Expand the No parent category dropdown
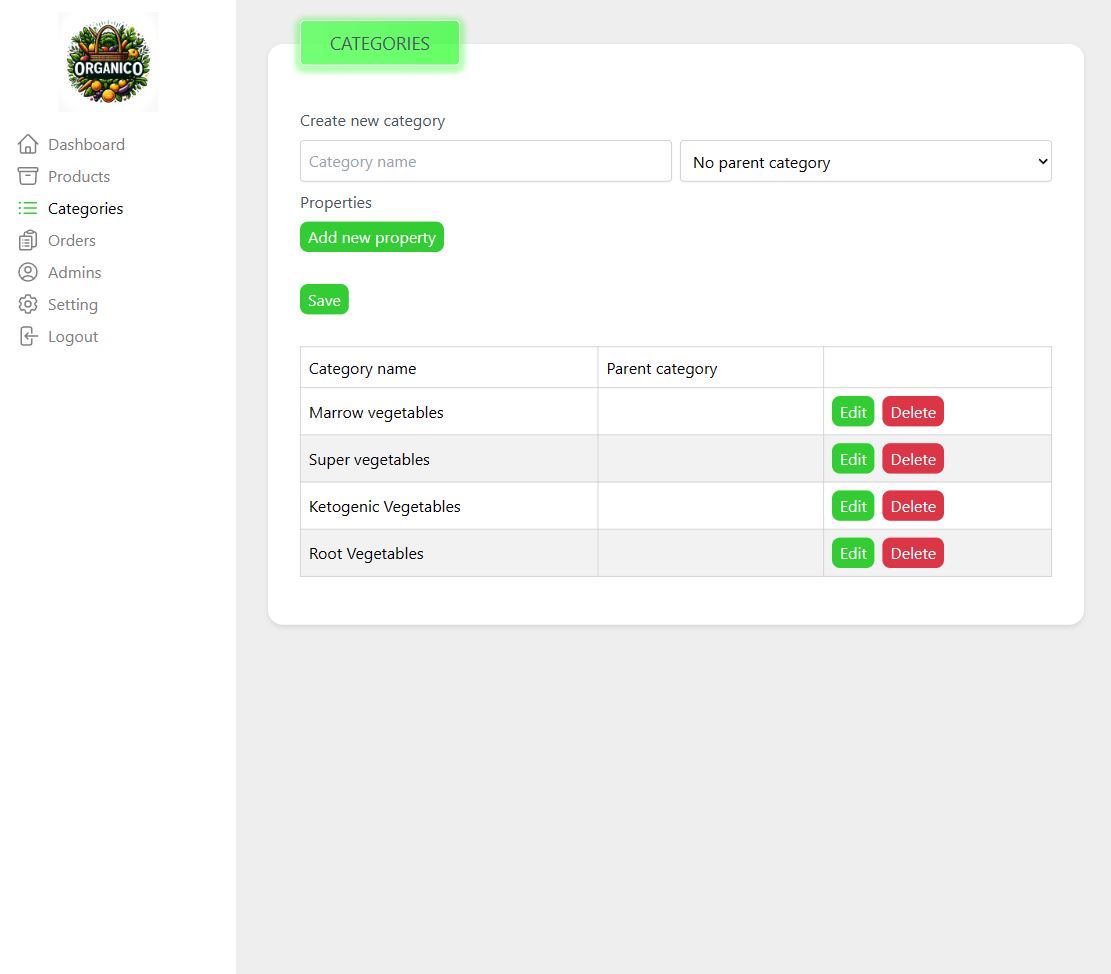The width and height of the screenshot is (1111, 974). click(x=865, y=161)
